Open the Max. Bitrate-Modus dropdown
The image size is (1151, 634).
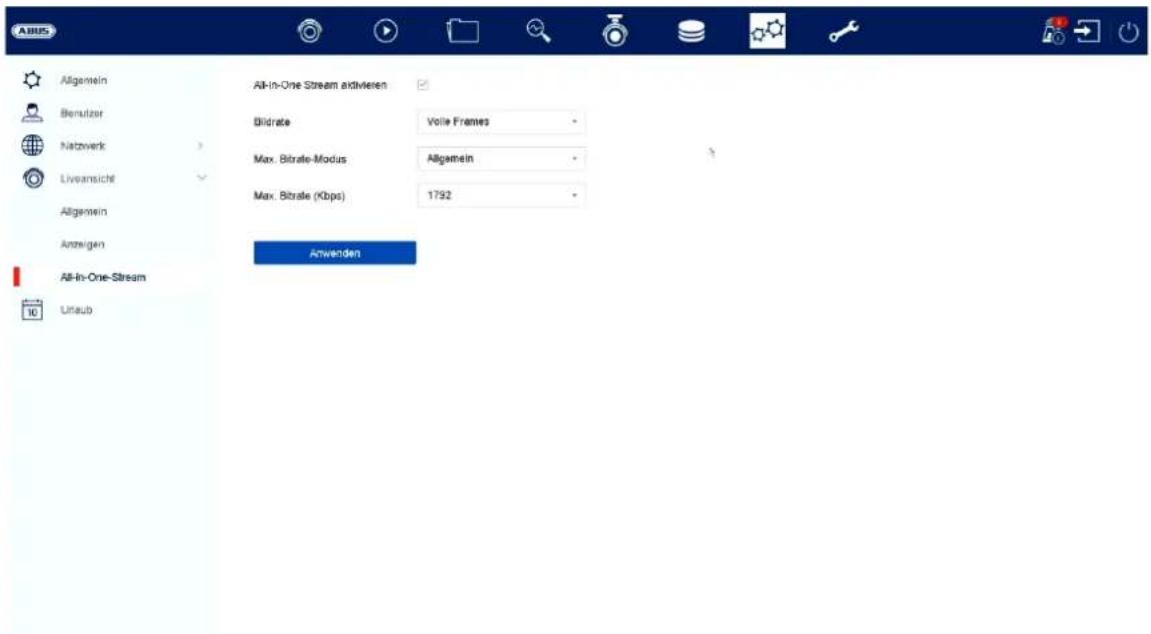coord(501,158)
